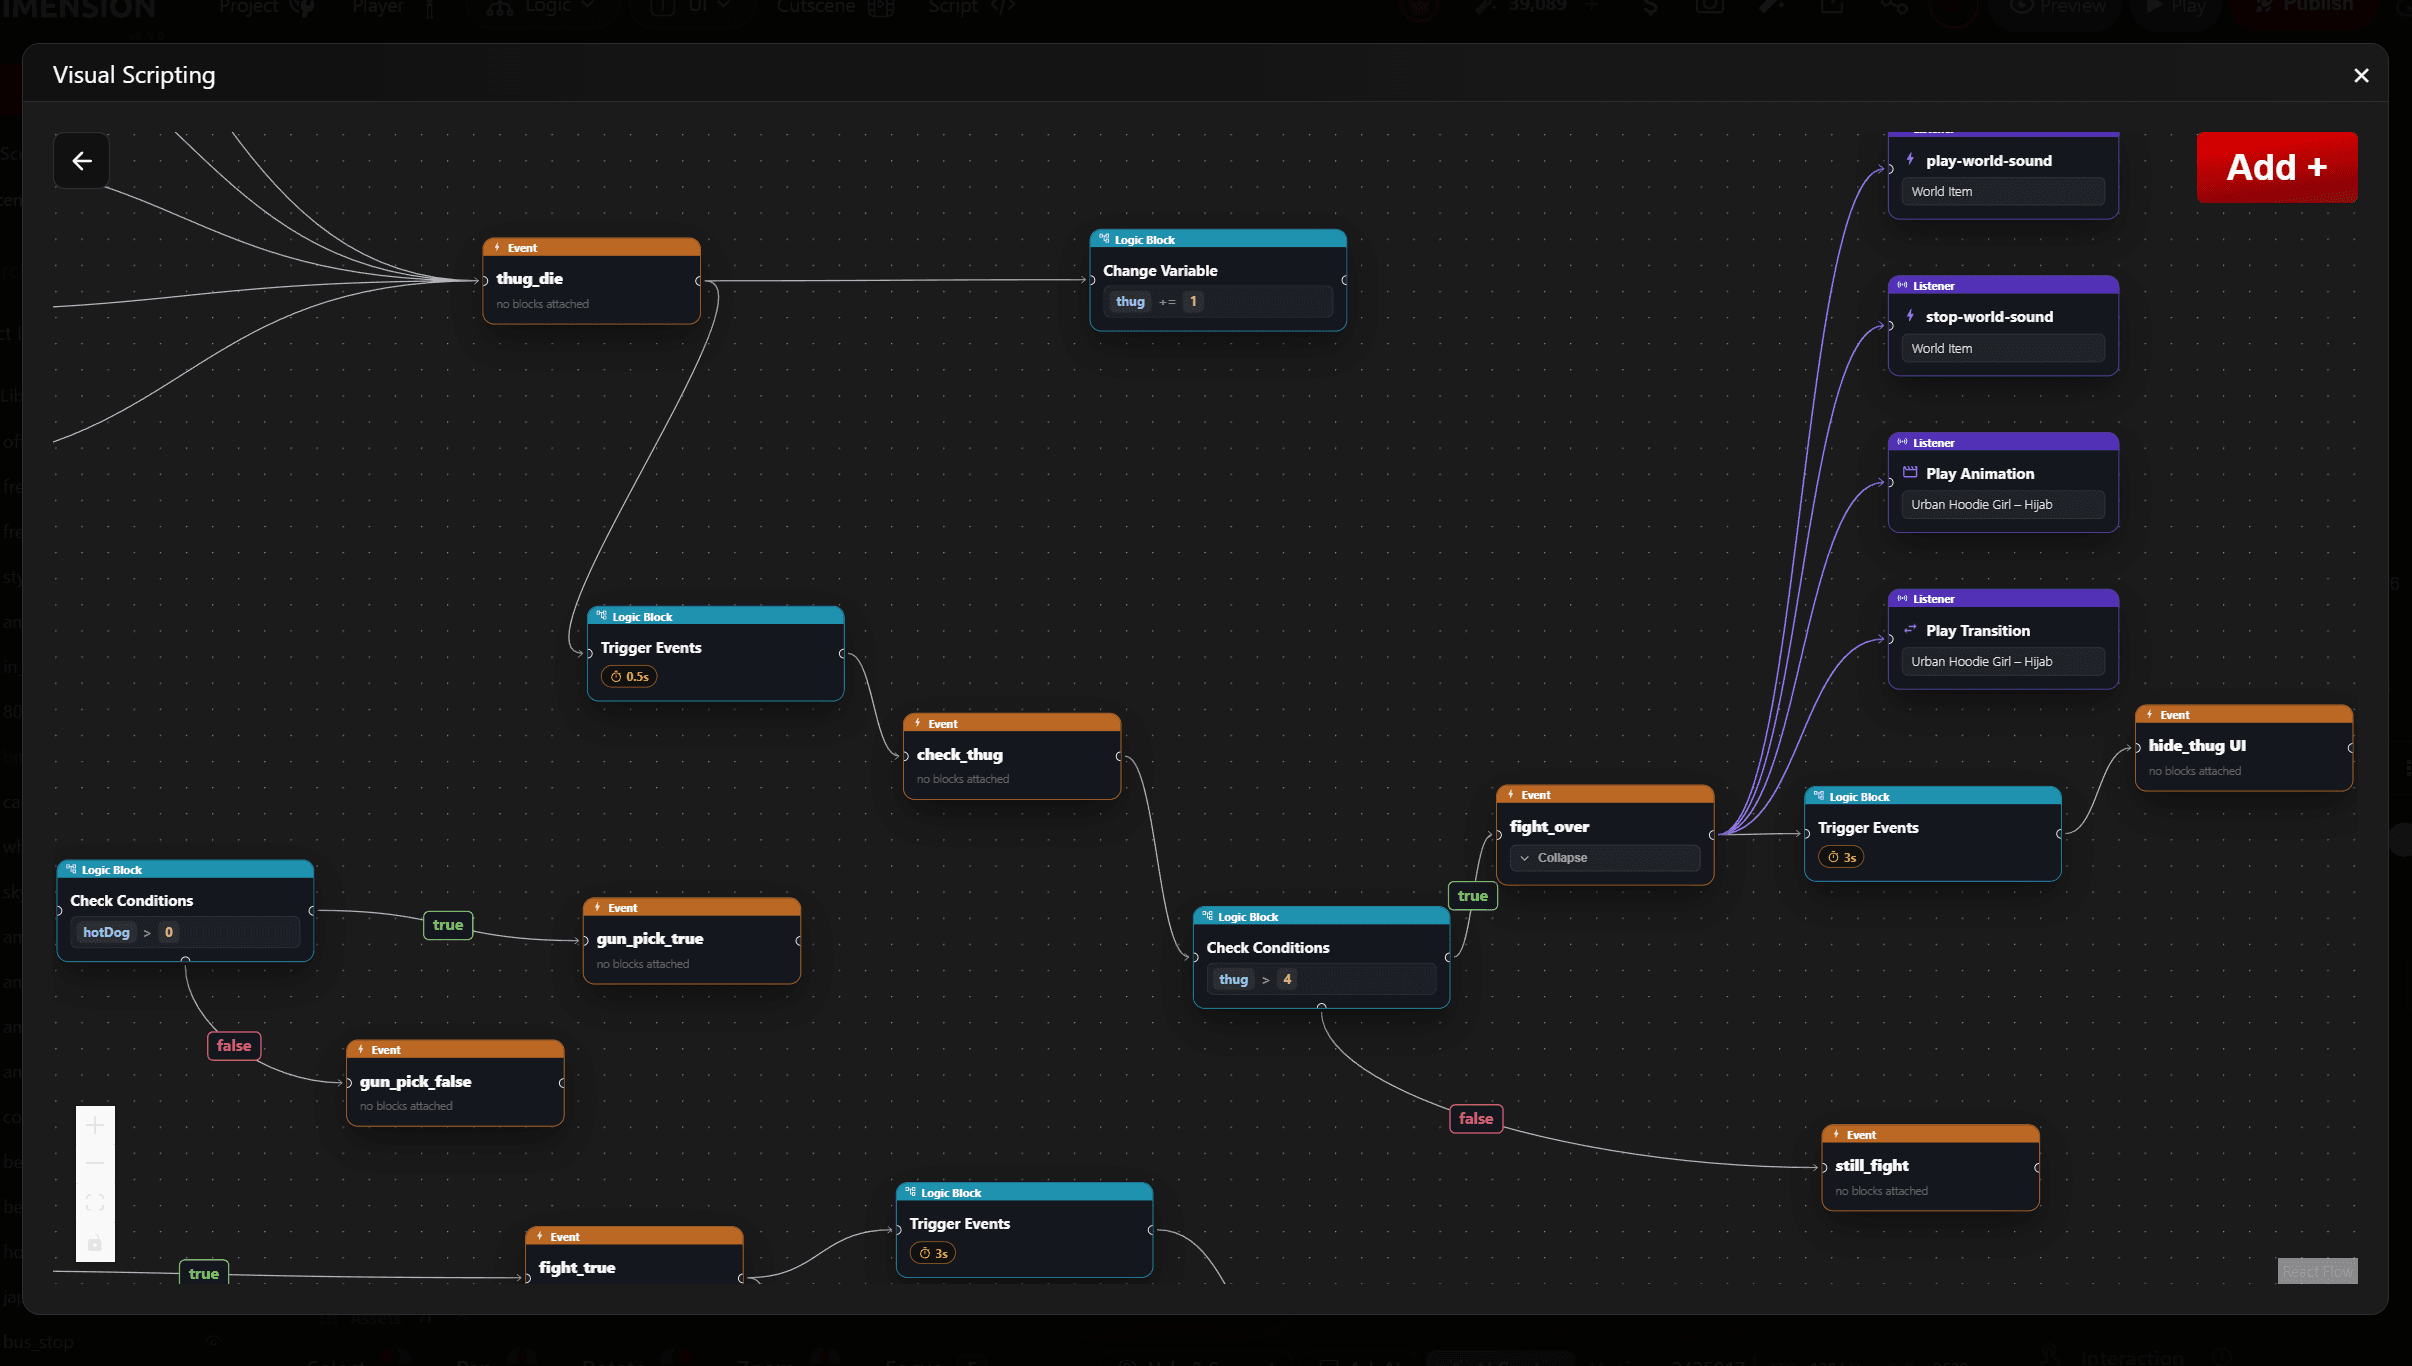
Task: Select the hide_thug UI event node
Action: pos(2243,748)
